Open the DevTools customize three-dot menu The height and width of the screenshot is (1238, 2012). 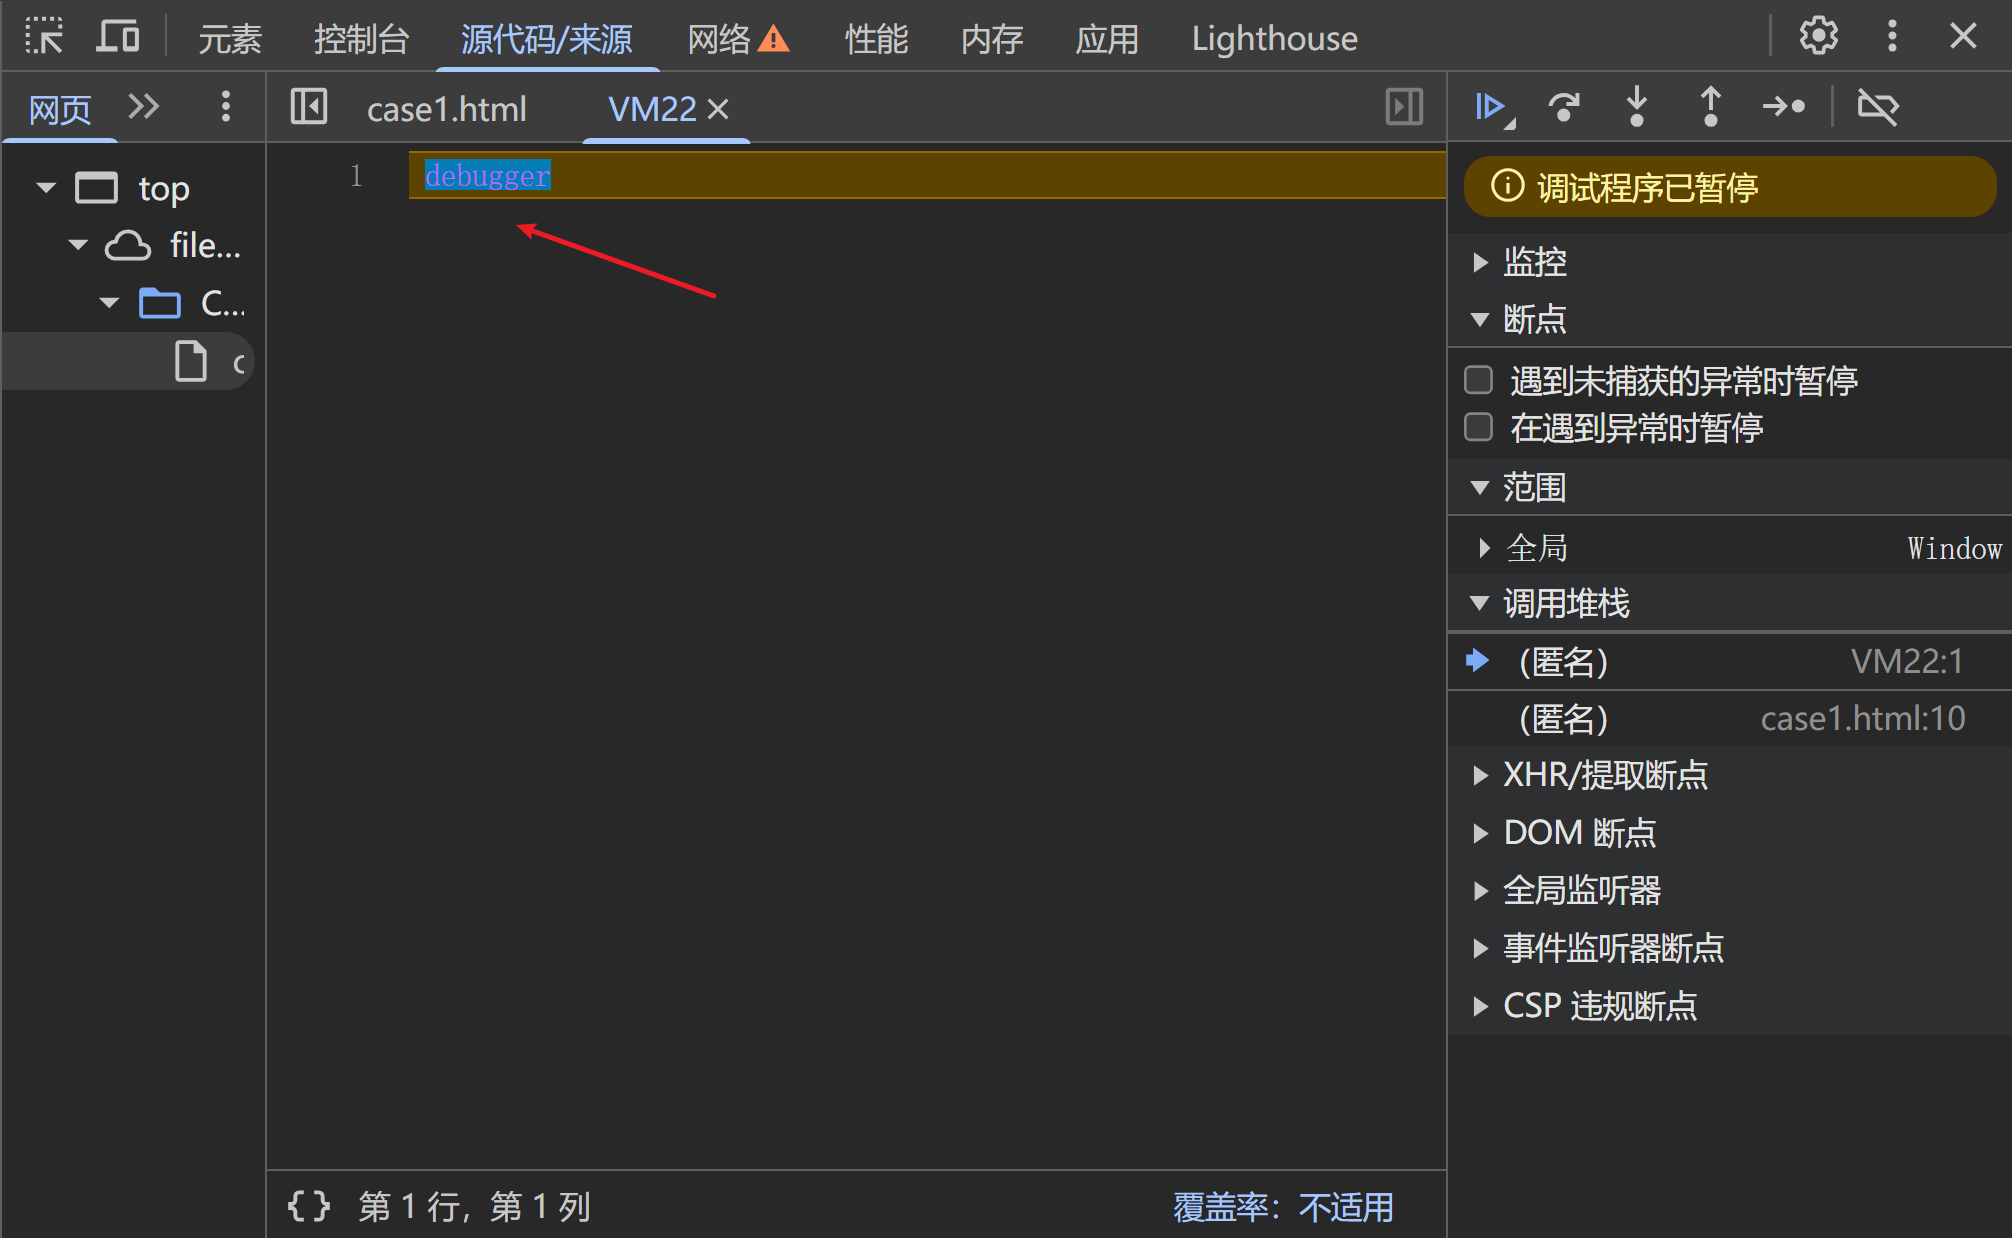point(1891,37)
